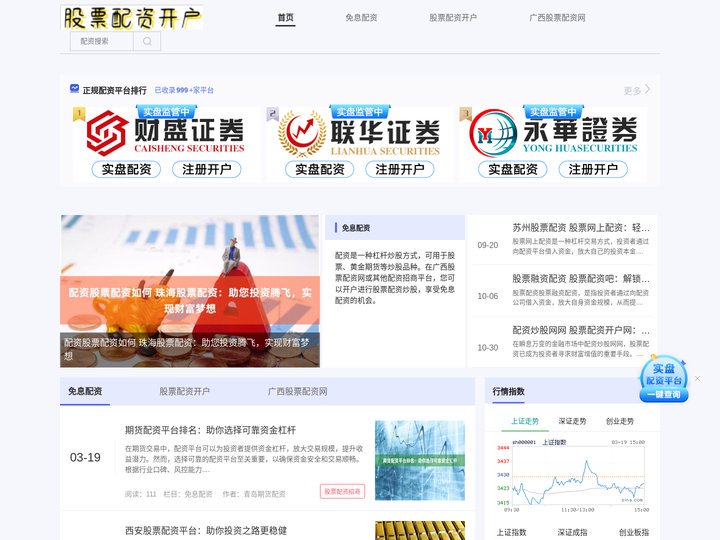This screenshot has width=720, height=540.
Task: Open article 期货配资平台排名 title
Action: tap(210, 430)
